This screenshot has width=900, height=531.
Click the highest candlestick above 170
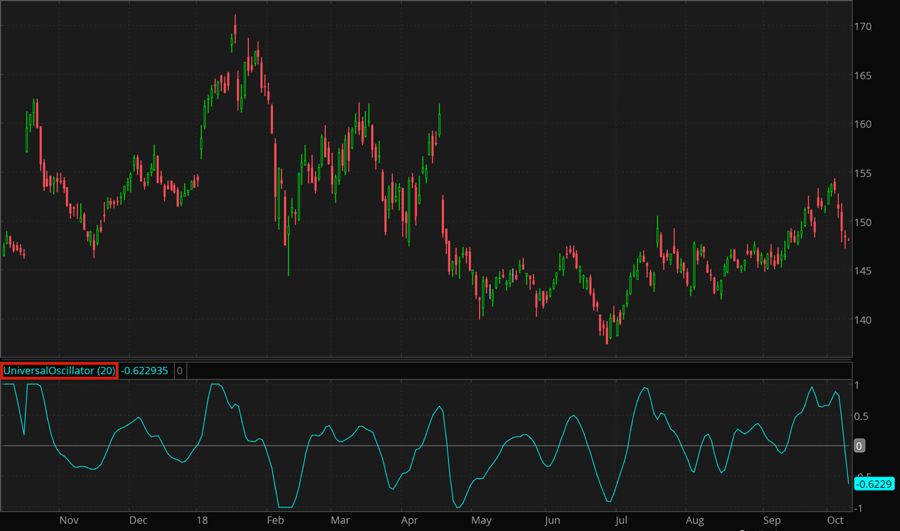coord(234,32)
